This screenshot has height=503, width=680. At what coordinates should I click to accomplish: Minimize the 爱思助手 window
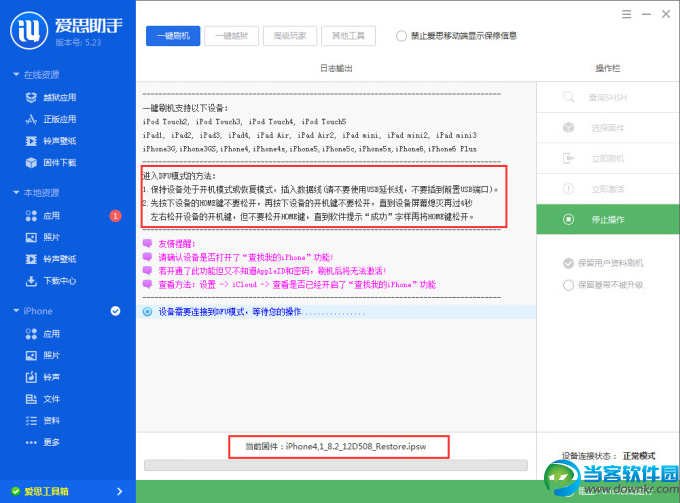pyautogui.click(x=646, y=14)
